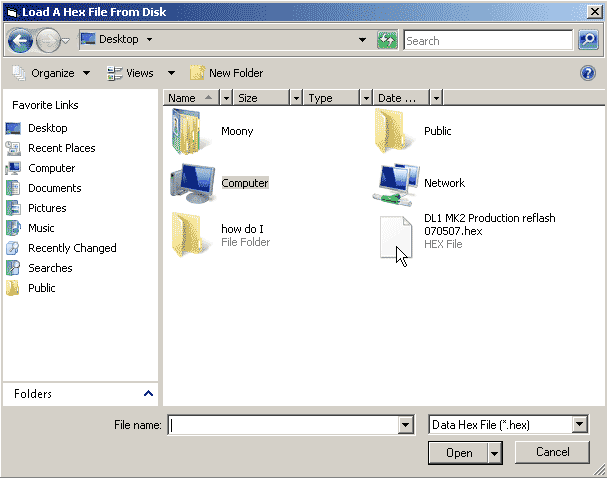Click the Back navigation arrow button

click(20, 41)
